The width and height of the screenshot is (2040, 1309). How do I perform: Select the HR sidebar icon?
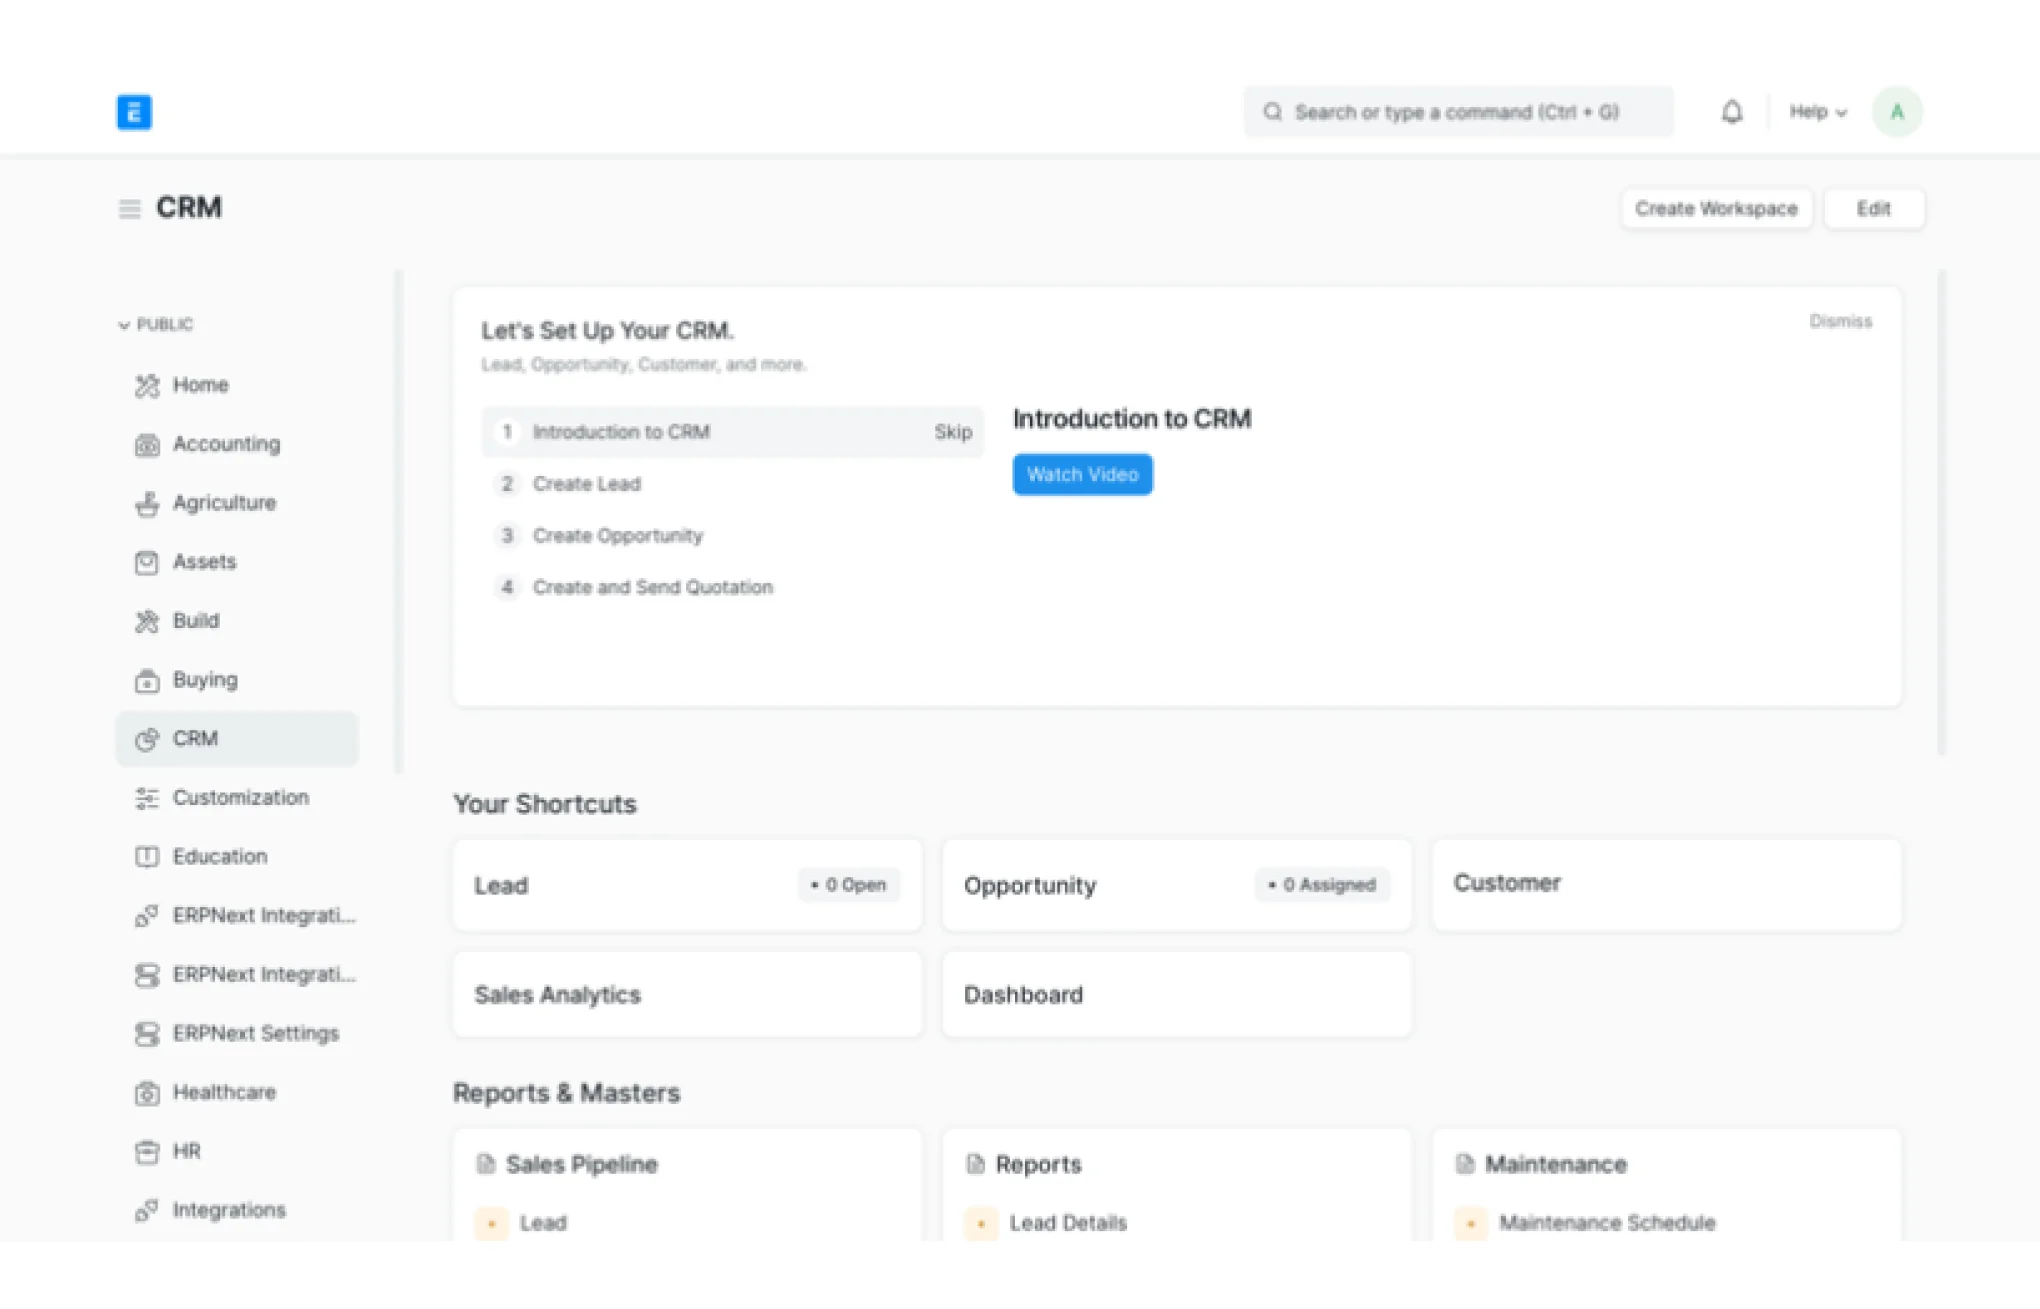(x=147, y=1151)
